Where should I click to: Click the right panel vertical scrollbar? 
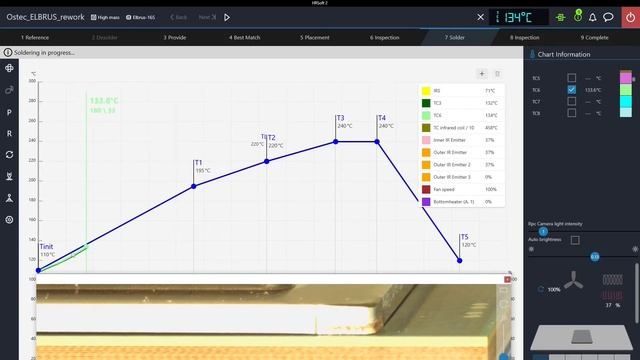(637, 292)
